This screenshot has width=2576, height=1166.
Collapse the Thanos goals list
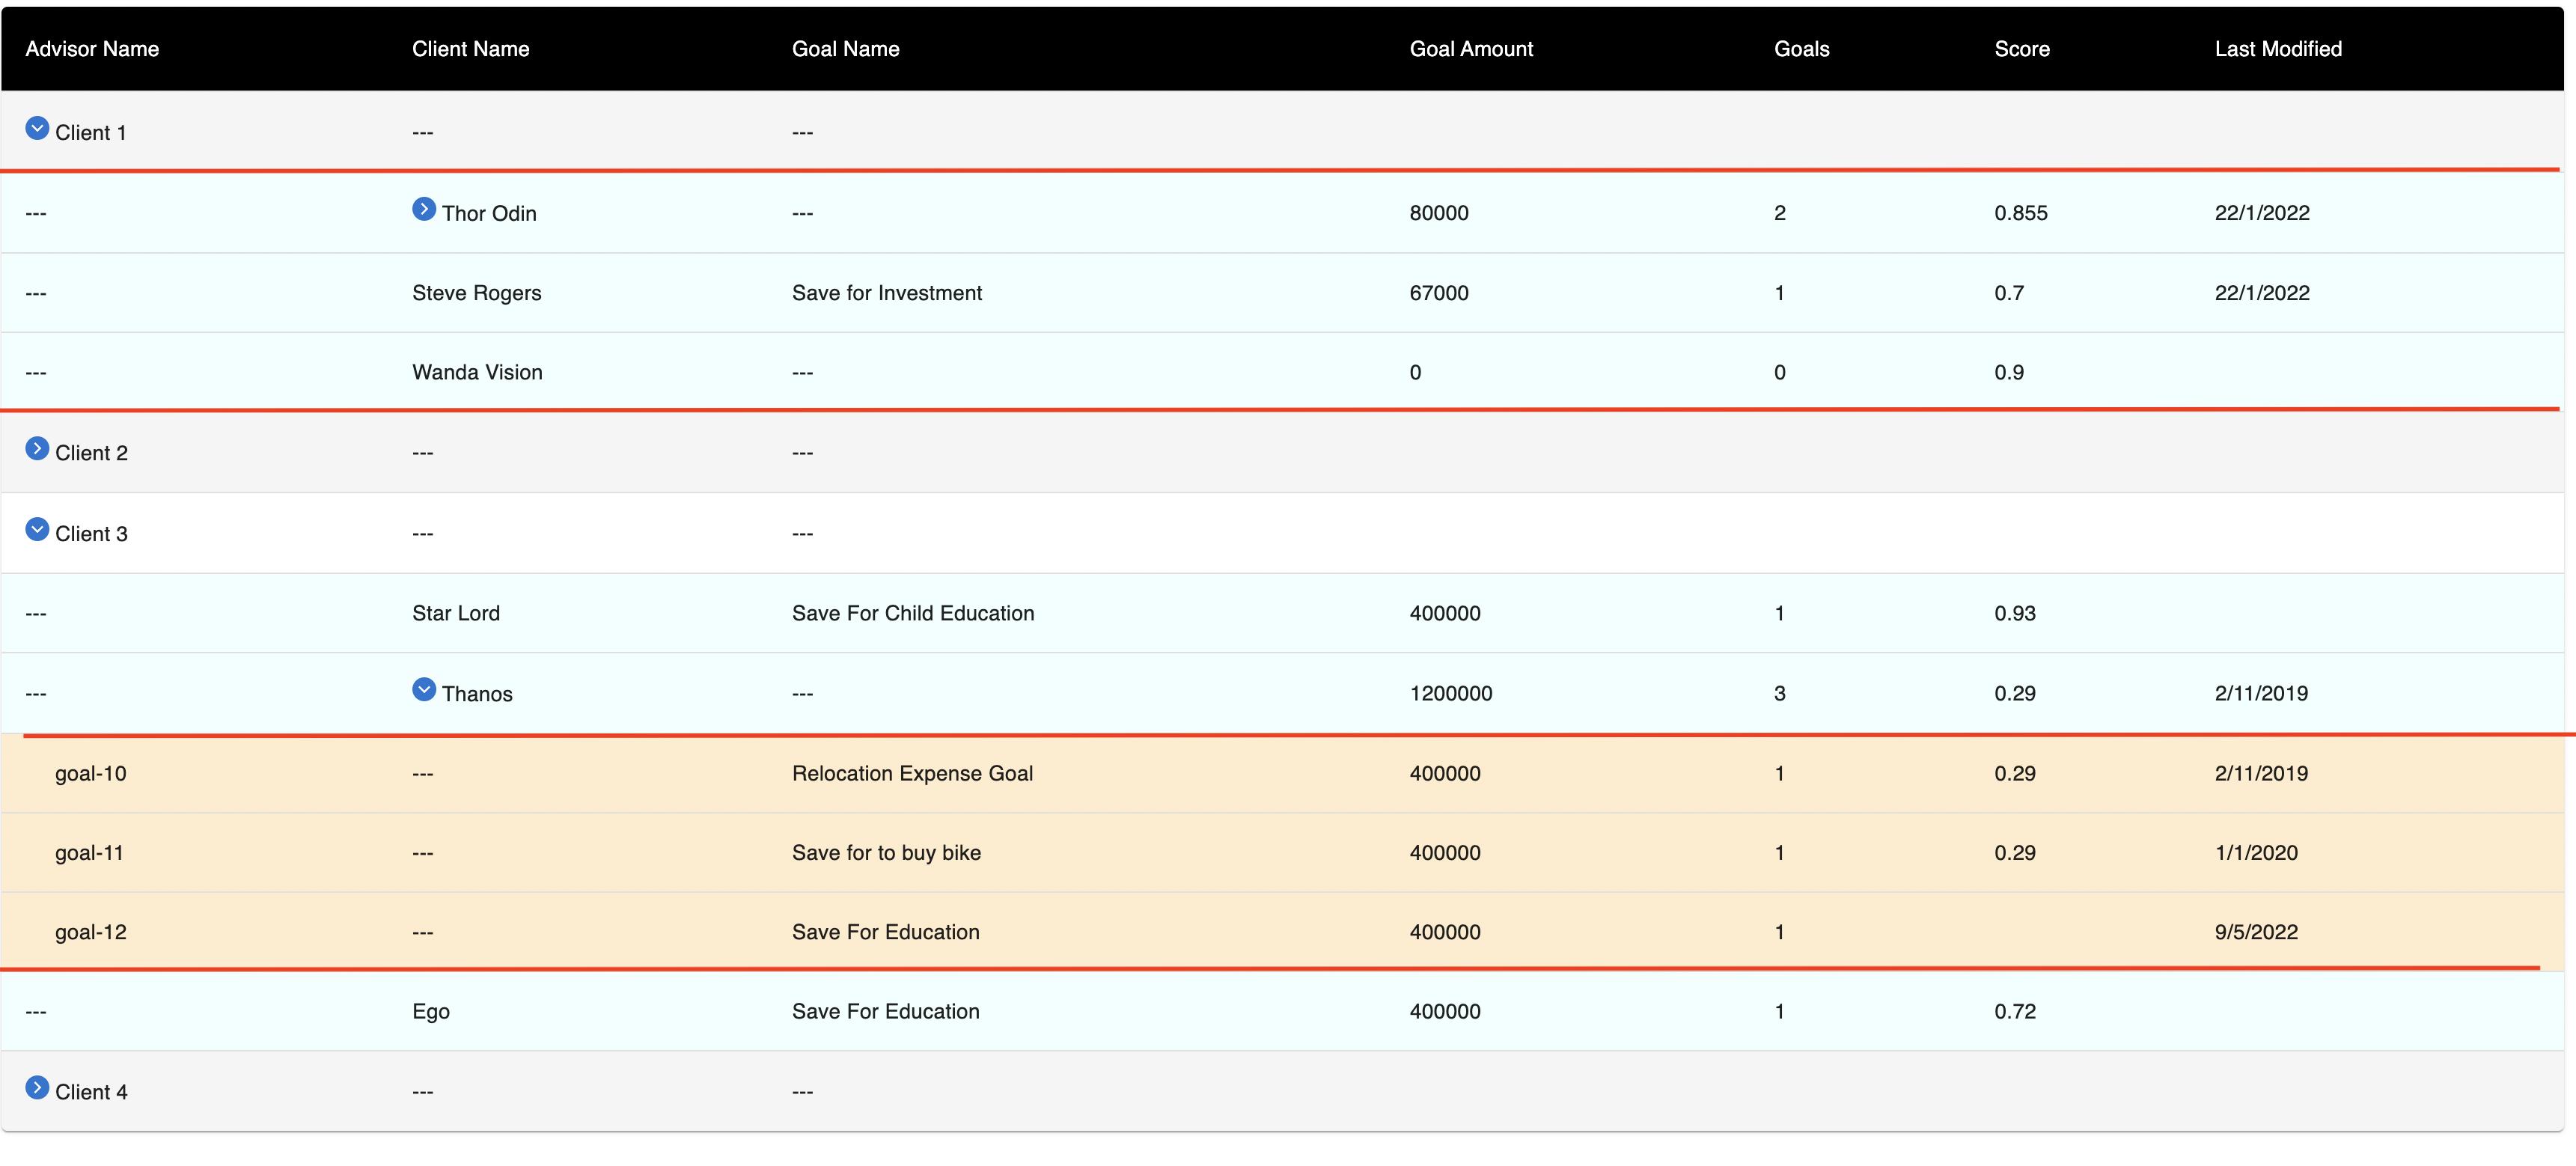(424, 690)
